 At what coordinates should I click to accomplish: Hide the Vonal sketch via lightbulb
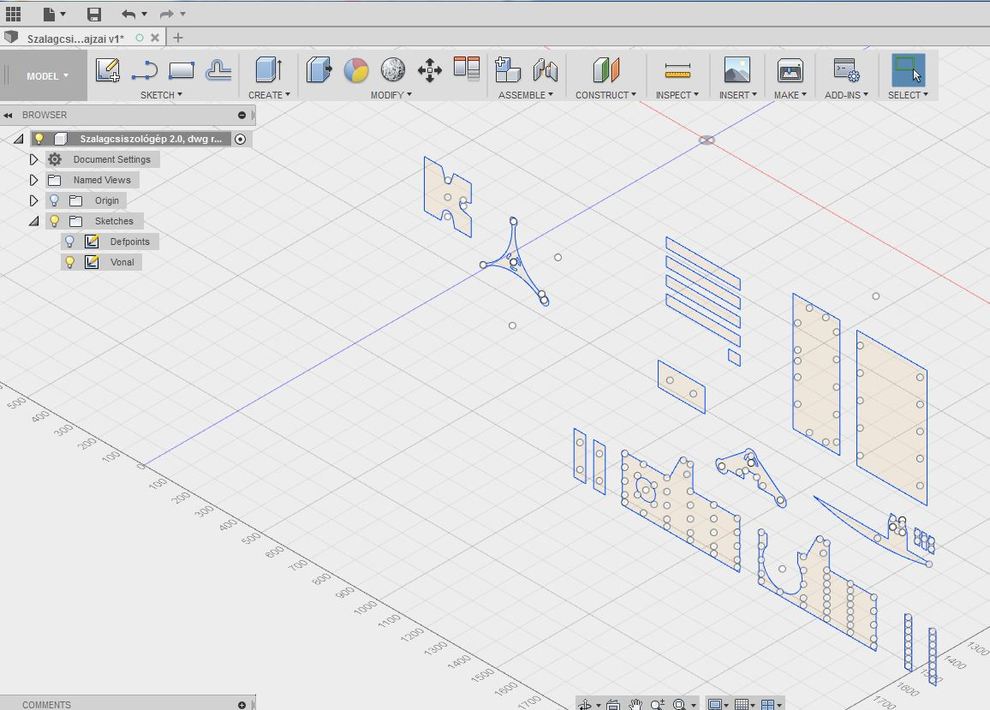coord(69,262)
